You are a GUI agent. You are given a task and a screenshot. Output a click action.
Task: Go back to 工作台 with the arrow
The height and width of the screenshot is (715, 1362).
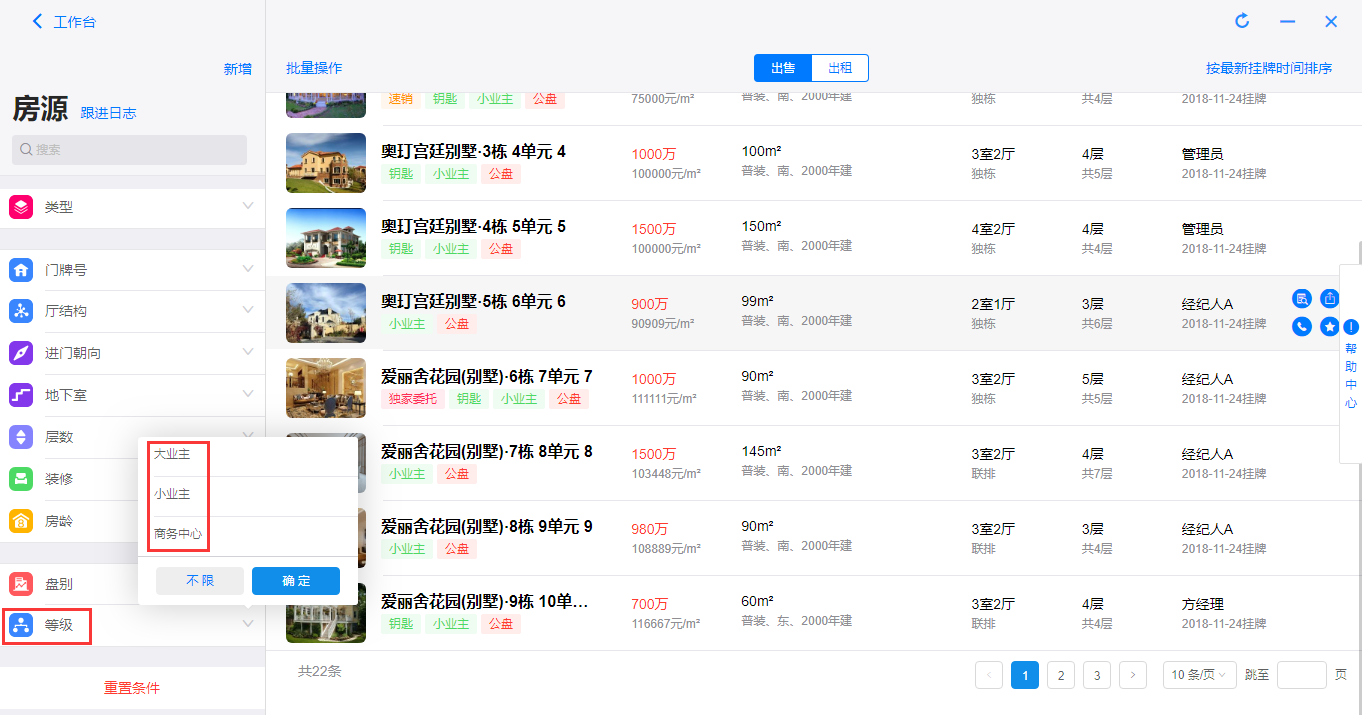[38, 21]
